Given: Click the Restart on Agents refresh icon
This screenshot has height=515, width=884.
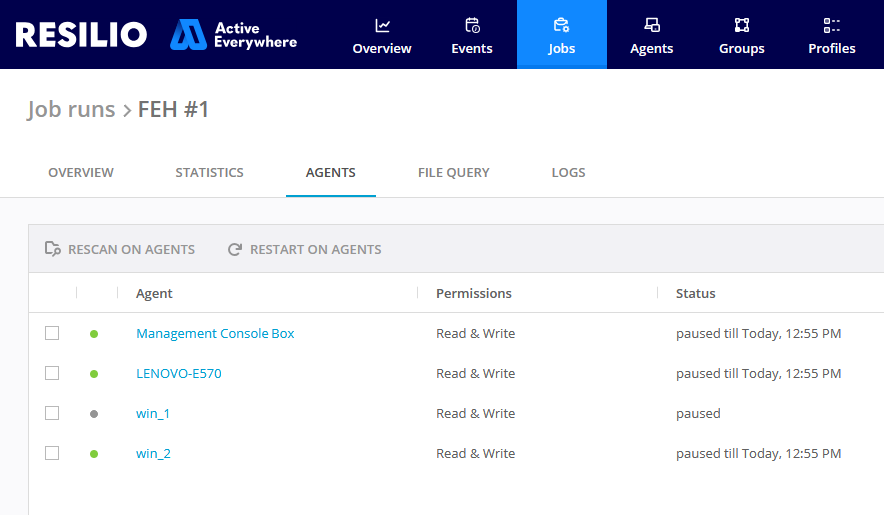Looking at the screenshot, I should coord(235,249).
